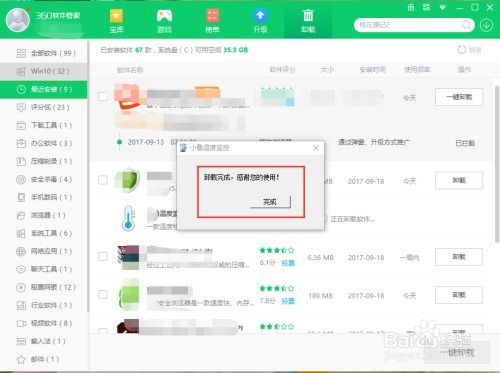Click 投票 link beside 7.8分 rating

click(288, 301)
